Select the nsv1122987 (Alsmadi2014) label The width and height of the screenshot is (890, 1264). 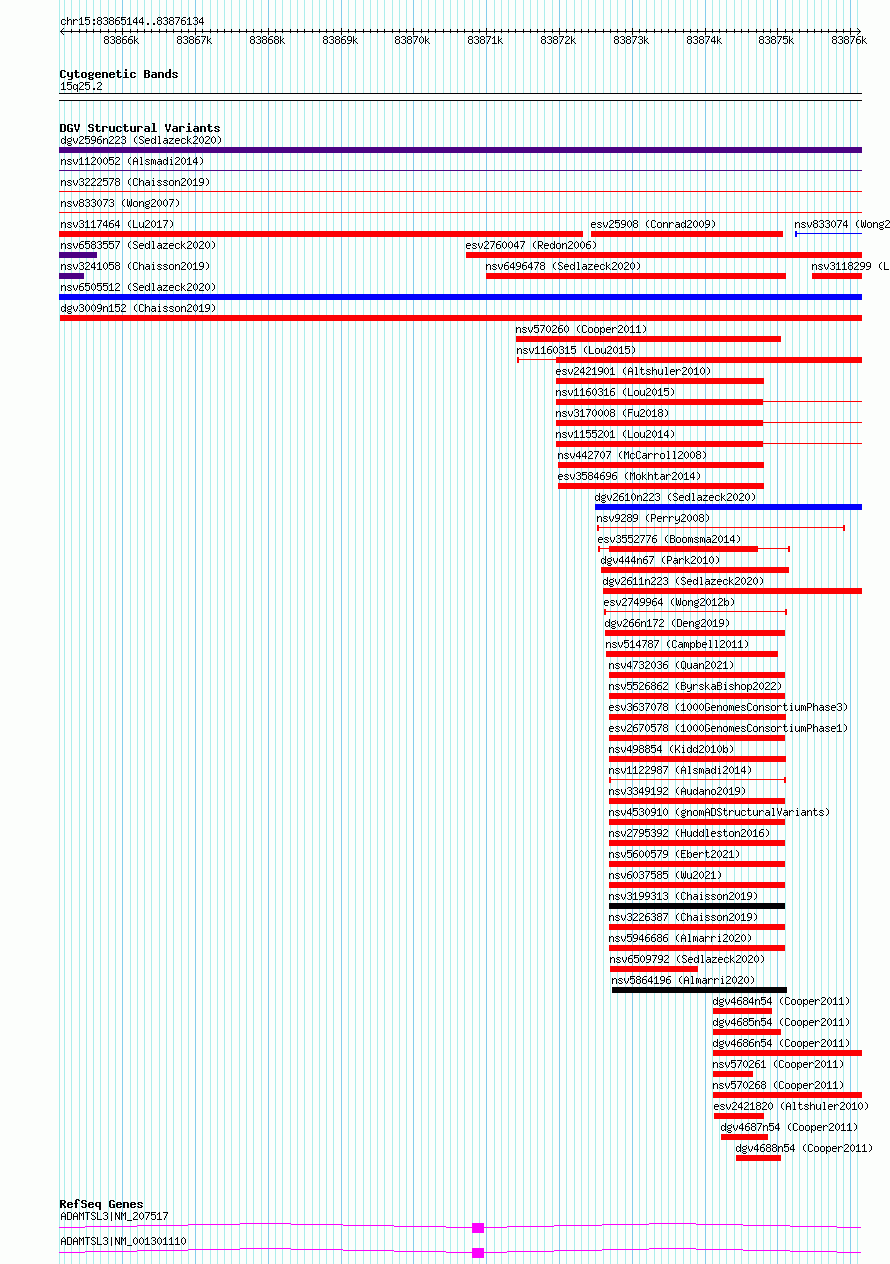tap(680, 771)
